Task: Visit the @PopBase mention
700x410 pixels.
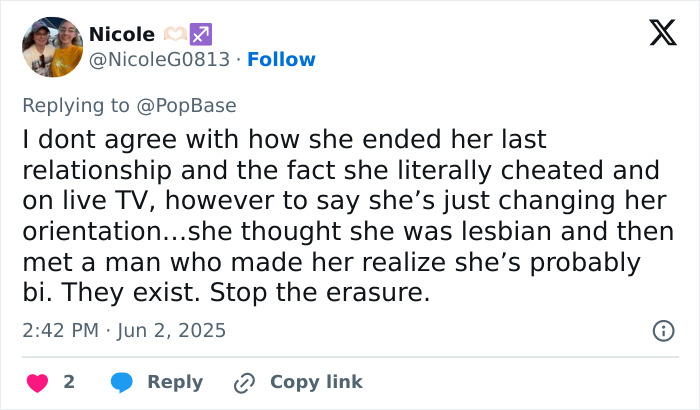Action: click(194, 104)
